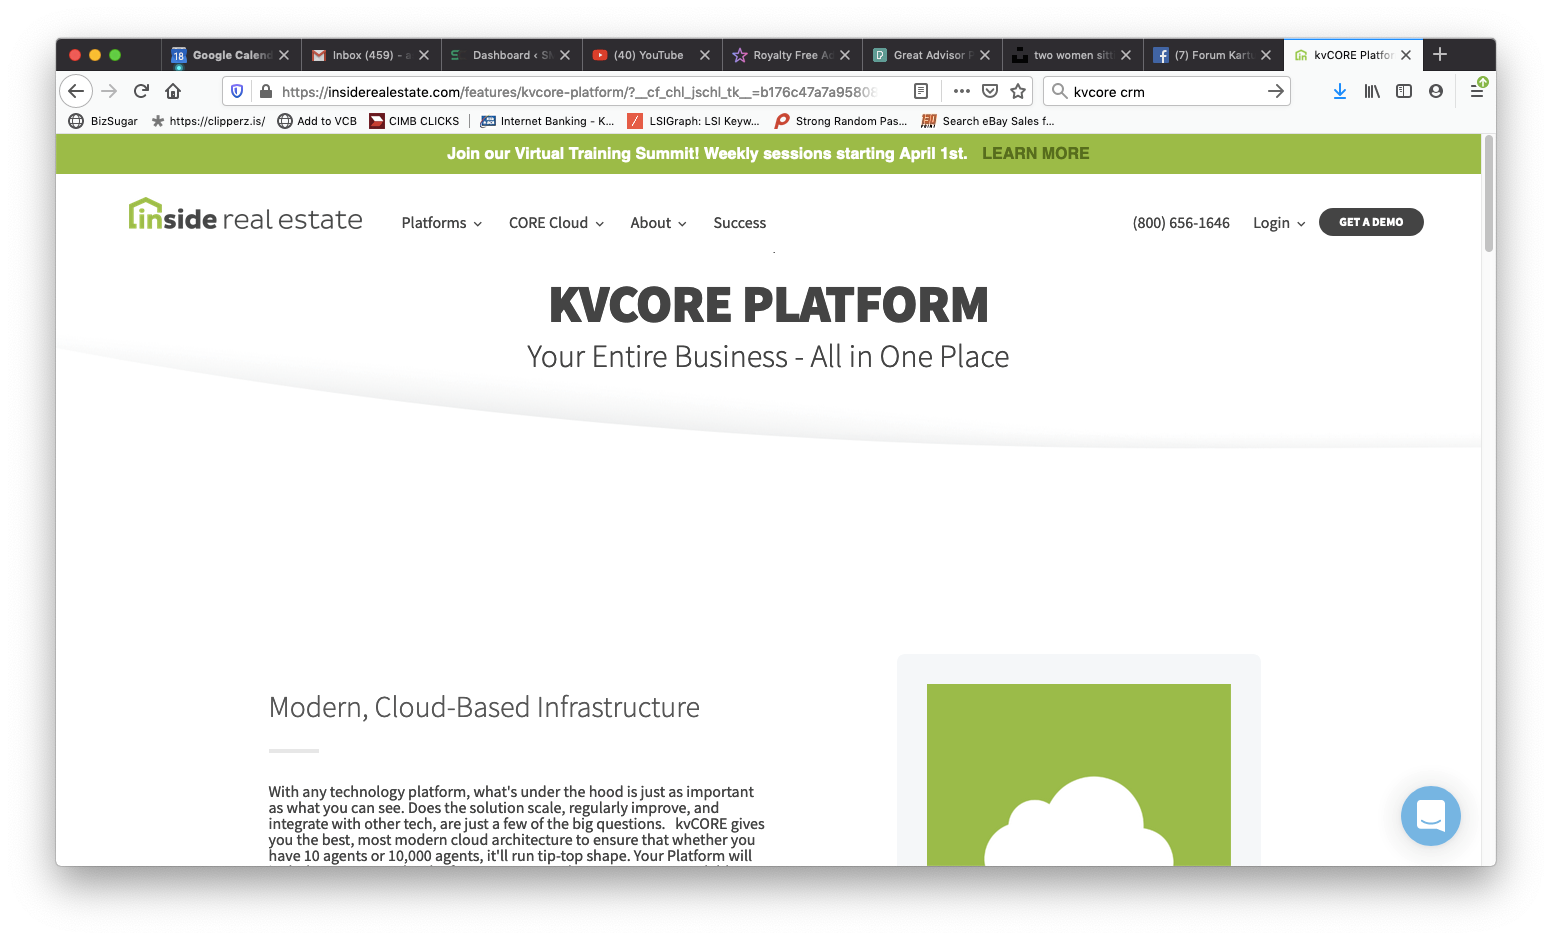Open the Internet Banking bookmark
The width and height of the screenshot is (1552, 940).
pos(547,121)
